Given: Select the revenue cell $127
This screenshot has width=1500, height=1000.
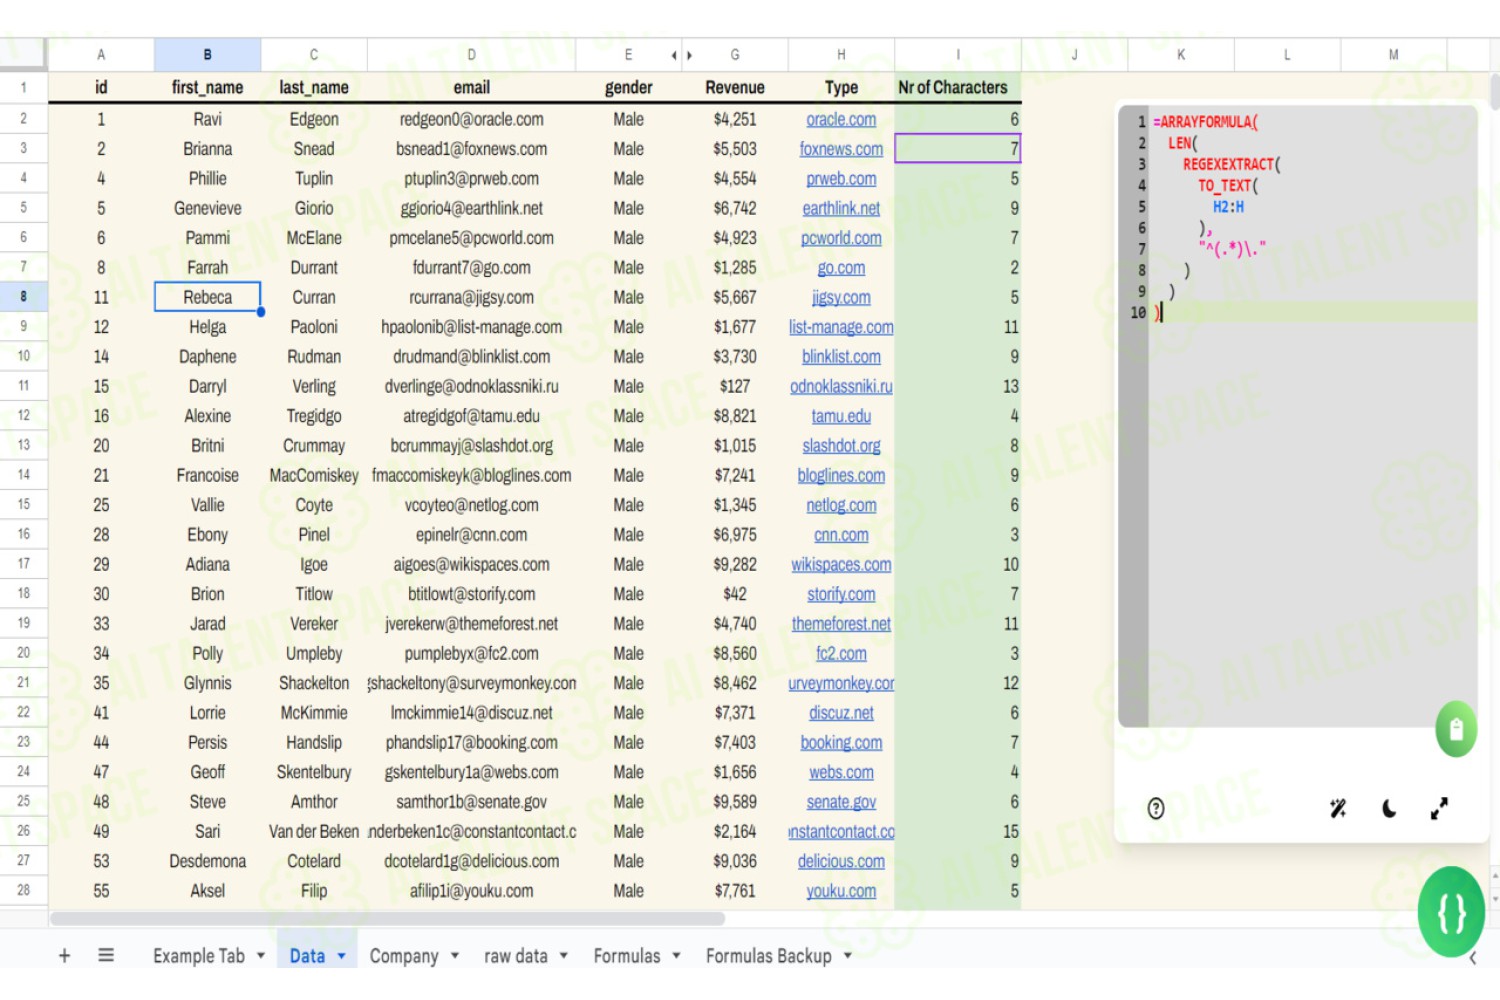Looking at the screenshot, I should [735, 387].
